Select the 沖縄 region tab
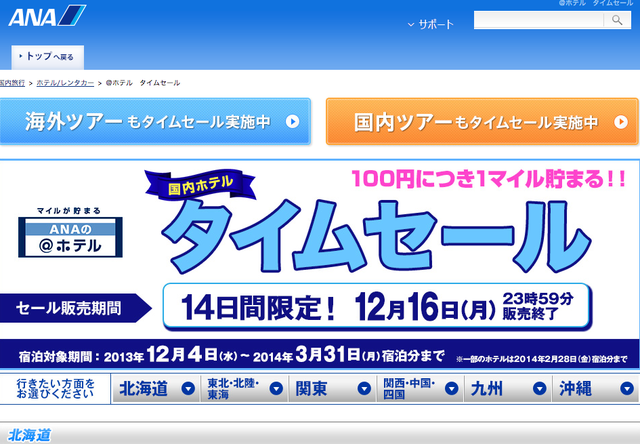This screenshot has height=444, width=640. pyautogui.click(x=596, y=388)
